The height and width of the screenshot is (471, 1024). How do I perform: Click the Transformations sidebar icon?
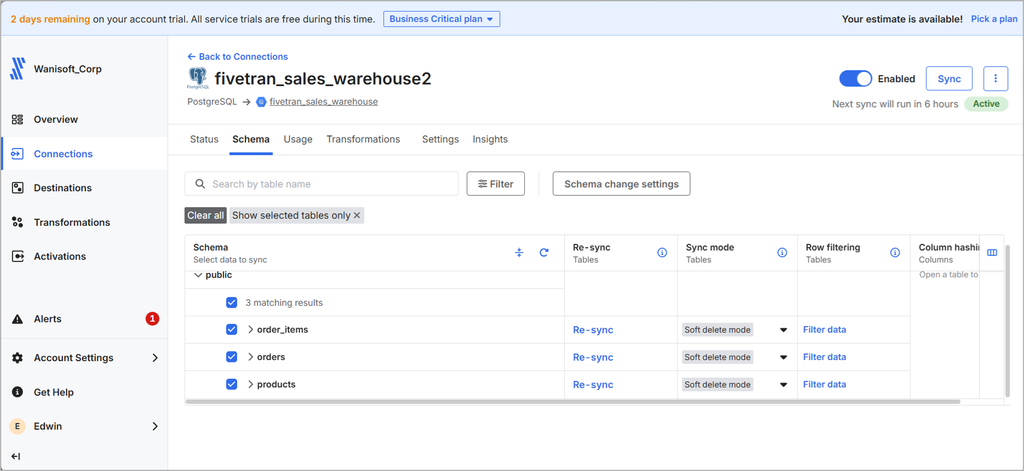point(18,222)
